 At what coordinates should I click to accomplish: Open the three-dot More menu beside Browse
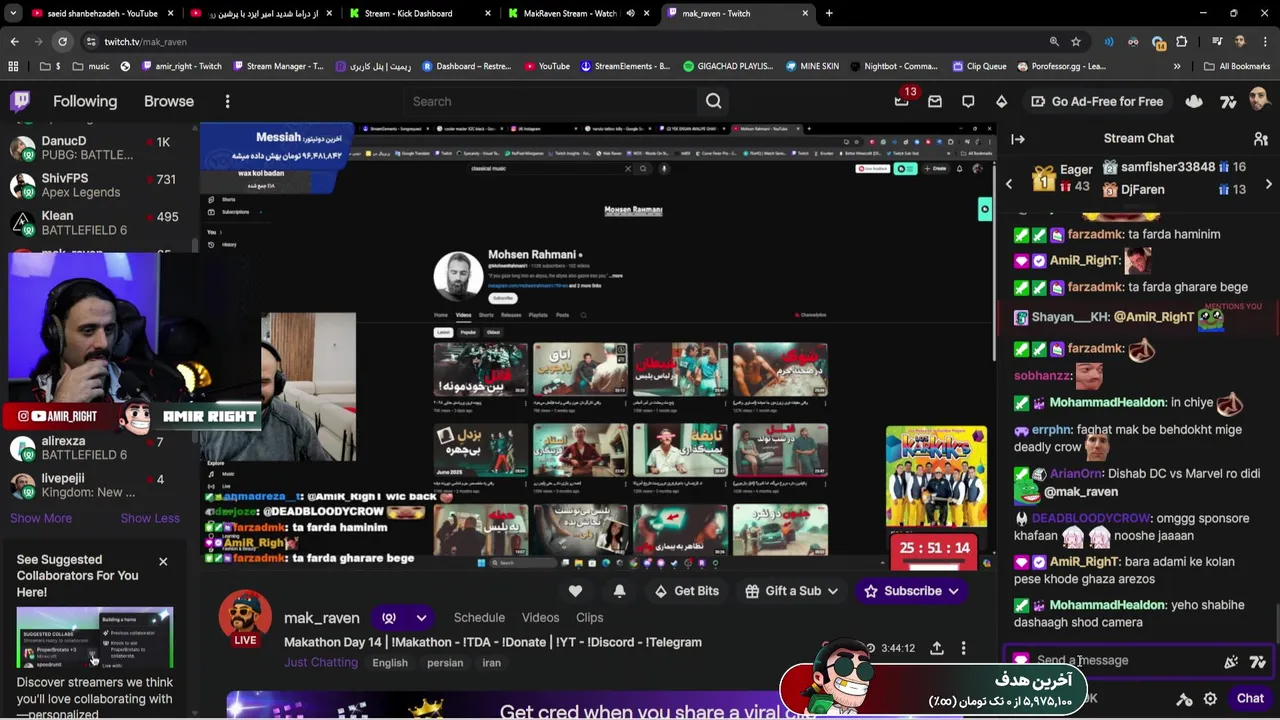pos(227,101)
